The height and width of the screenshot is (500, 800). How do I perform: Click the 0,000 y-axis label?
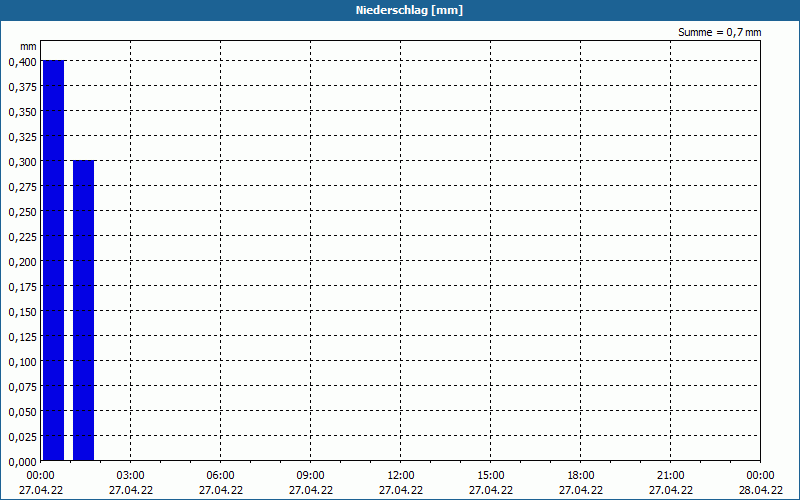pyautogui.click(x=22, y=462)
